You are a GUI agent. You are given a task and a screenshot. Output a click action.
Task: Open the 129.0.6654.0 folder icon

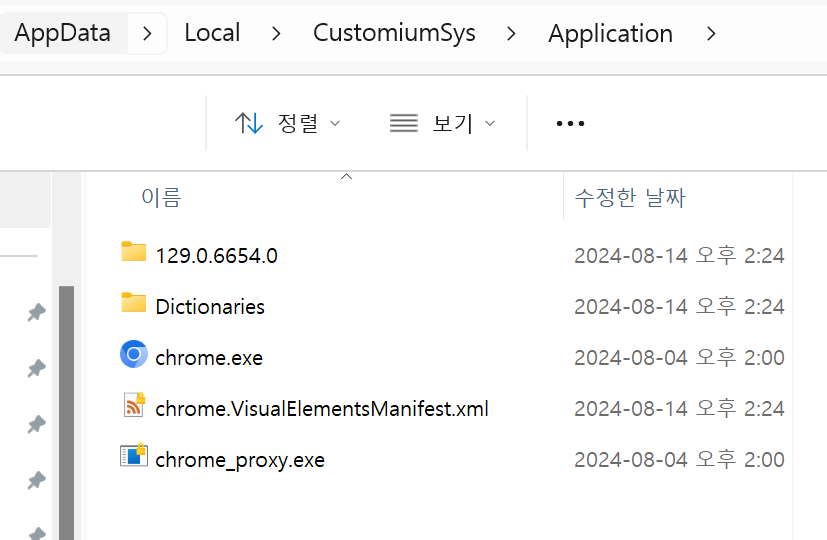click(133, 252)
